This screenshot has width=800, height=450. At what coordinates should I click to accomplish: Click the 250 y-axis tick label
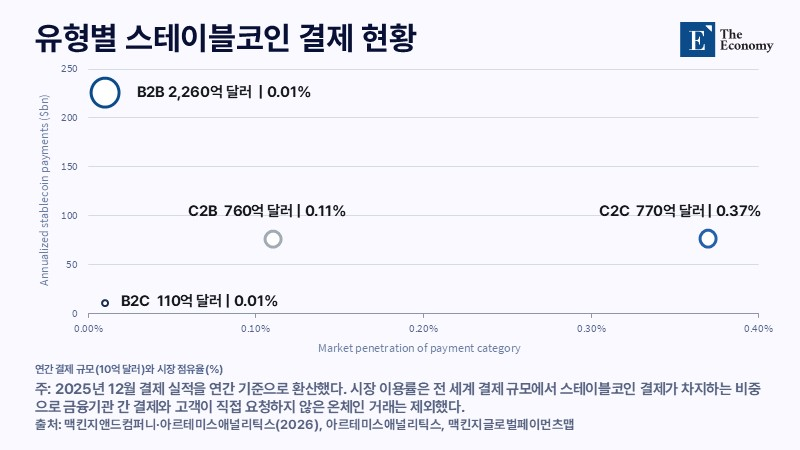[x=69, y=69]
